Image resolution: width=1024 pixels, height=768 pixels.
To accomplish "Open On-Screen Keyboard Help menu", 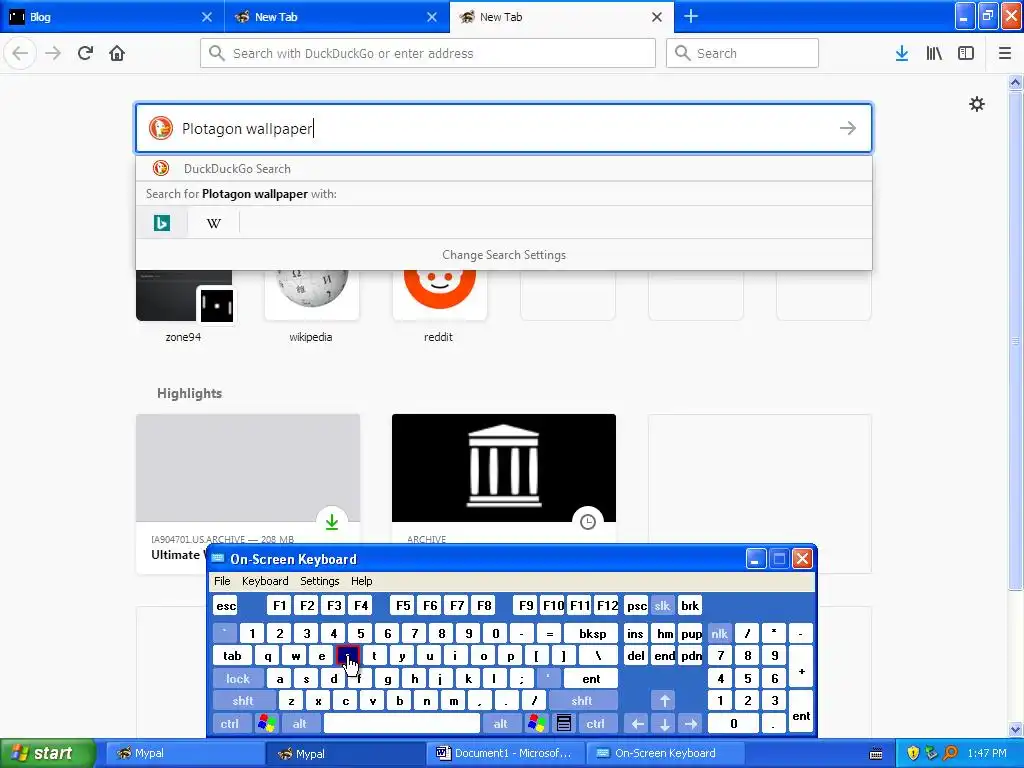I will [x=361, y=581].
